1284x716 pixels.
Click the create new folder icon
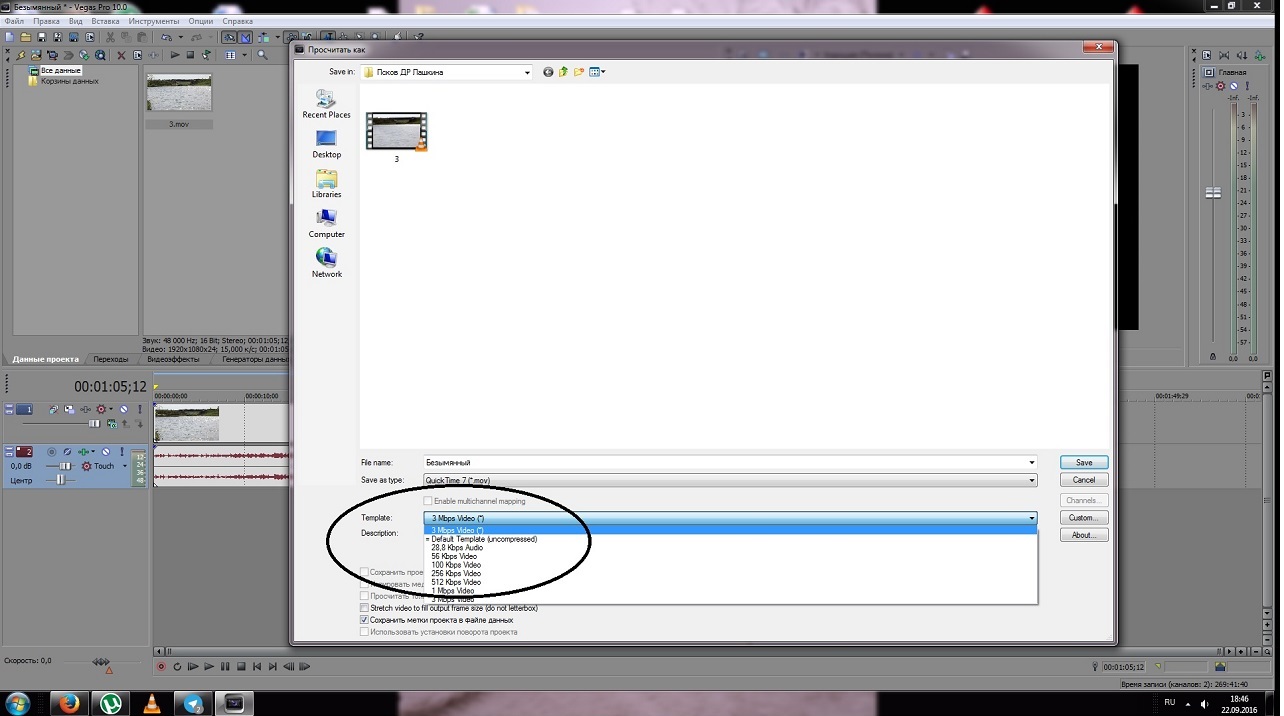pyautogui.click(x=579, y=72)
